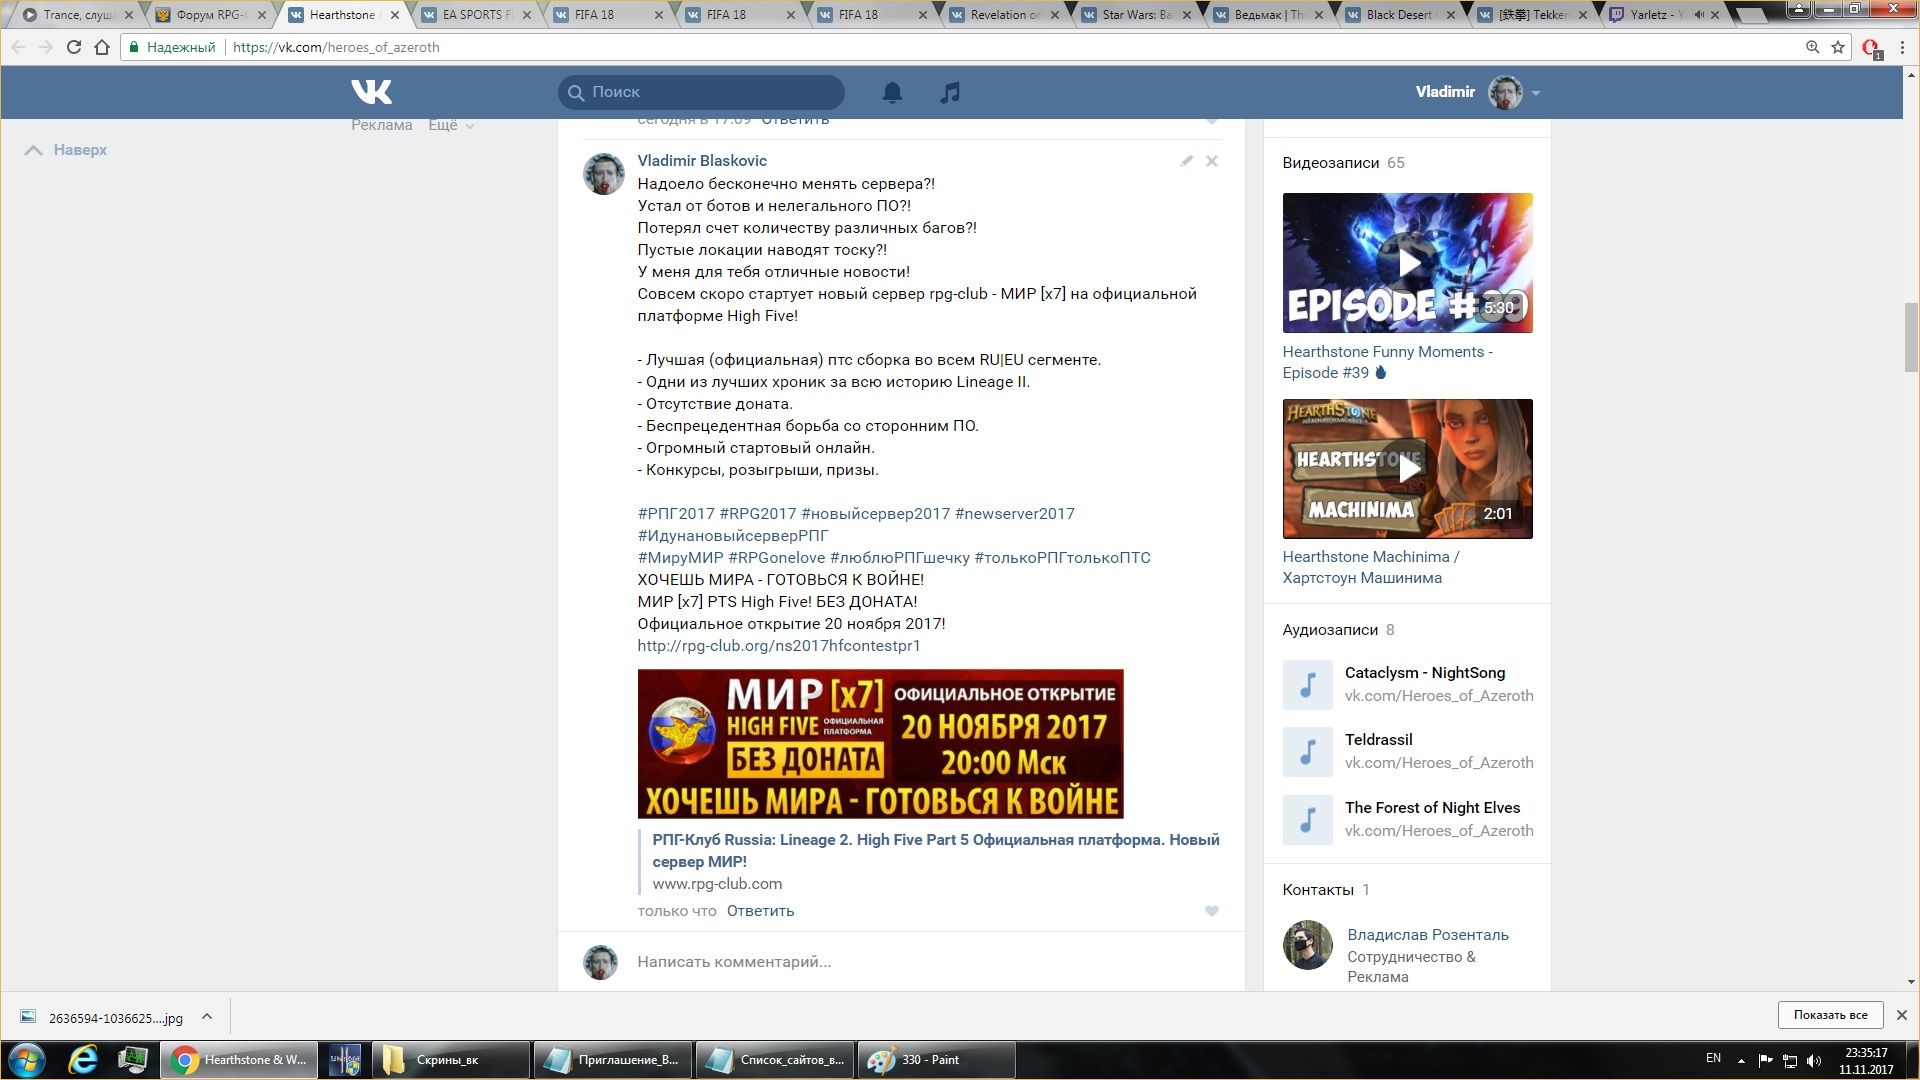Viewport: 1920px width, 1080px height.
Task: Click the page vertical scrollbar thumb
Action: coord(1911,337)
